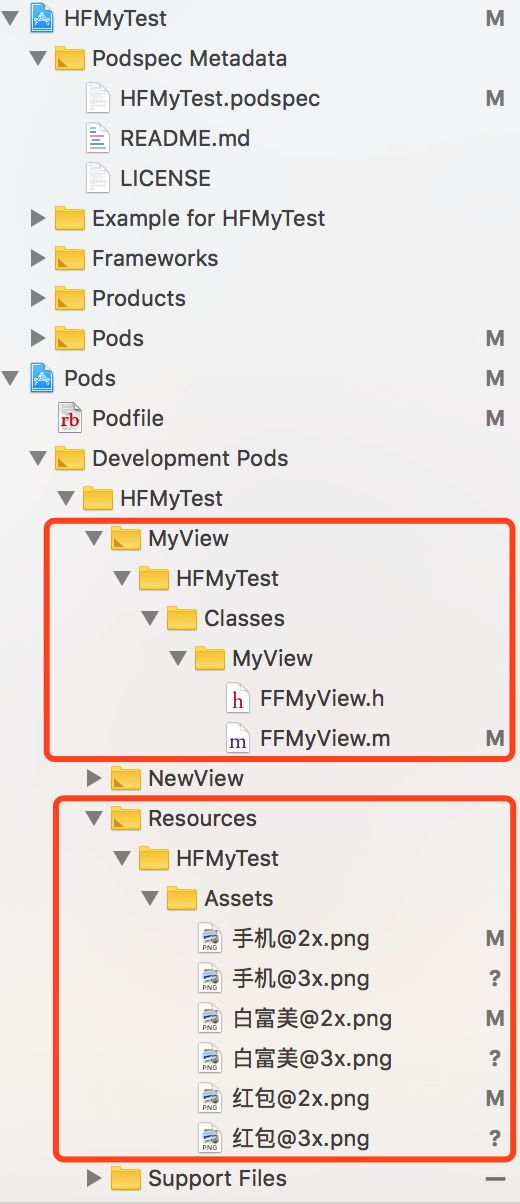Click the Pods project blueprint icon
Screen dimensions: 520x1204
point(42,378)
